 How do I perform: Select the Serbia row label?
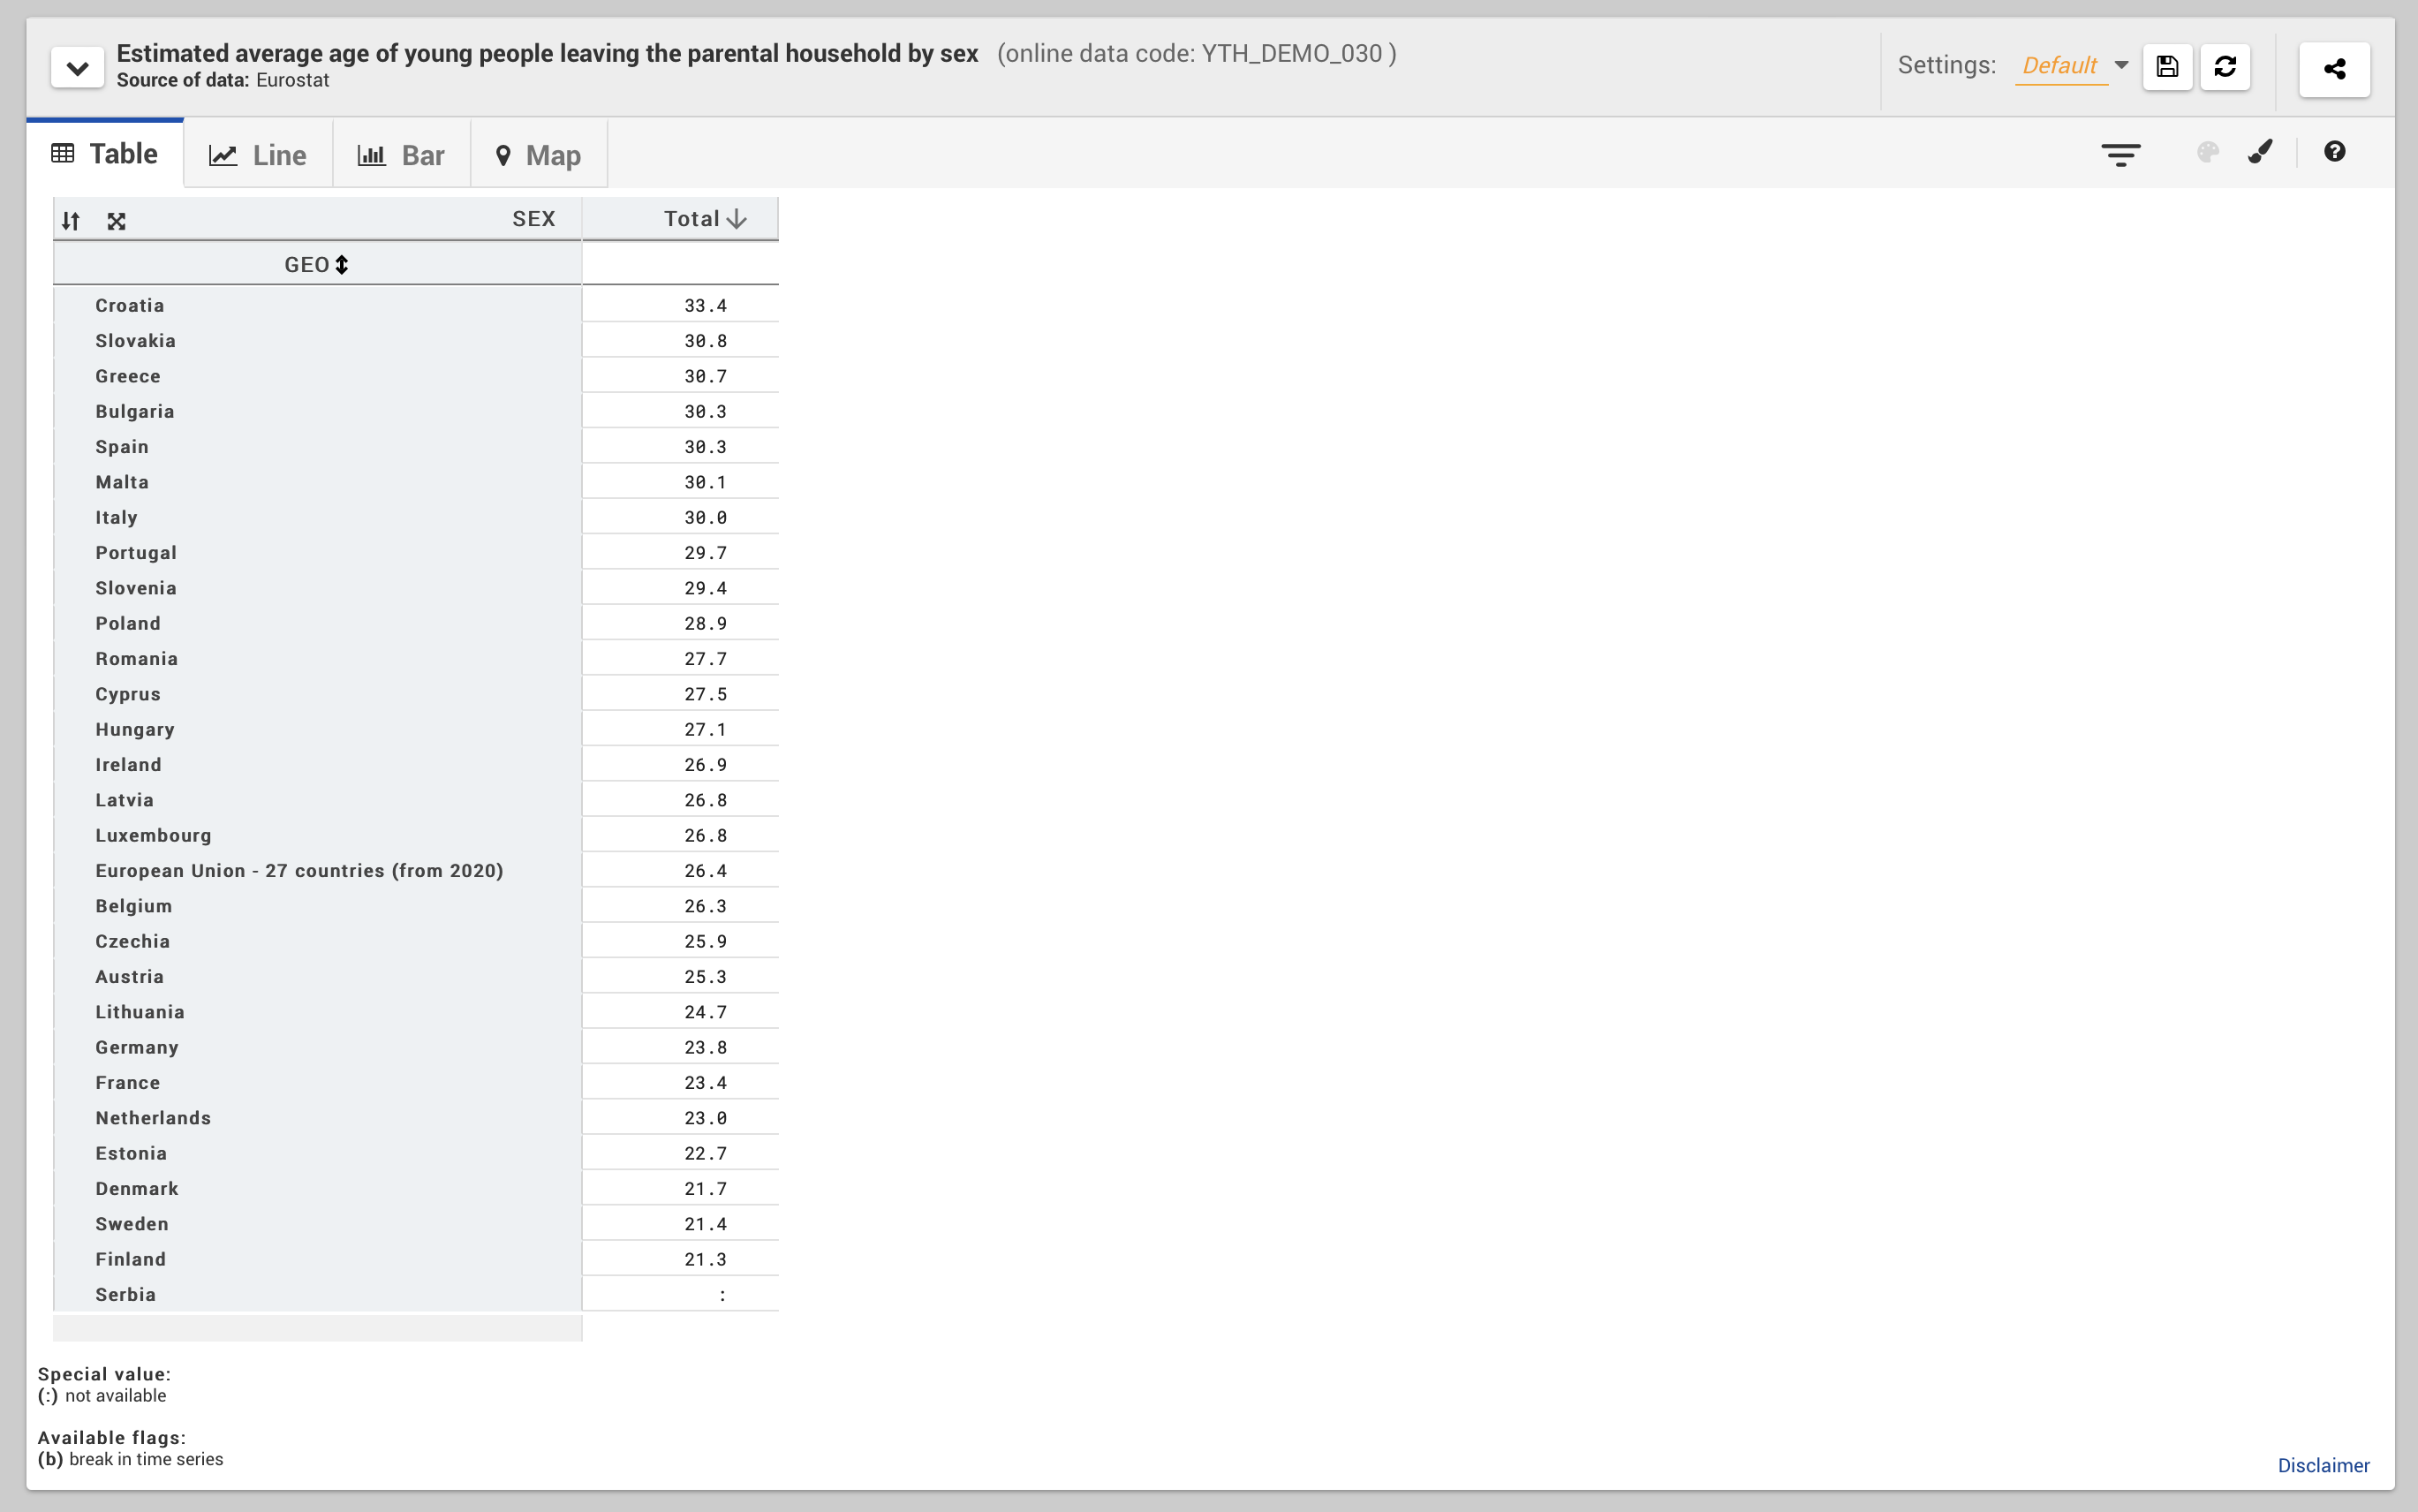point(126,1295)
